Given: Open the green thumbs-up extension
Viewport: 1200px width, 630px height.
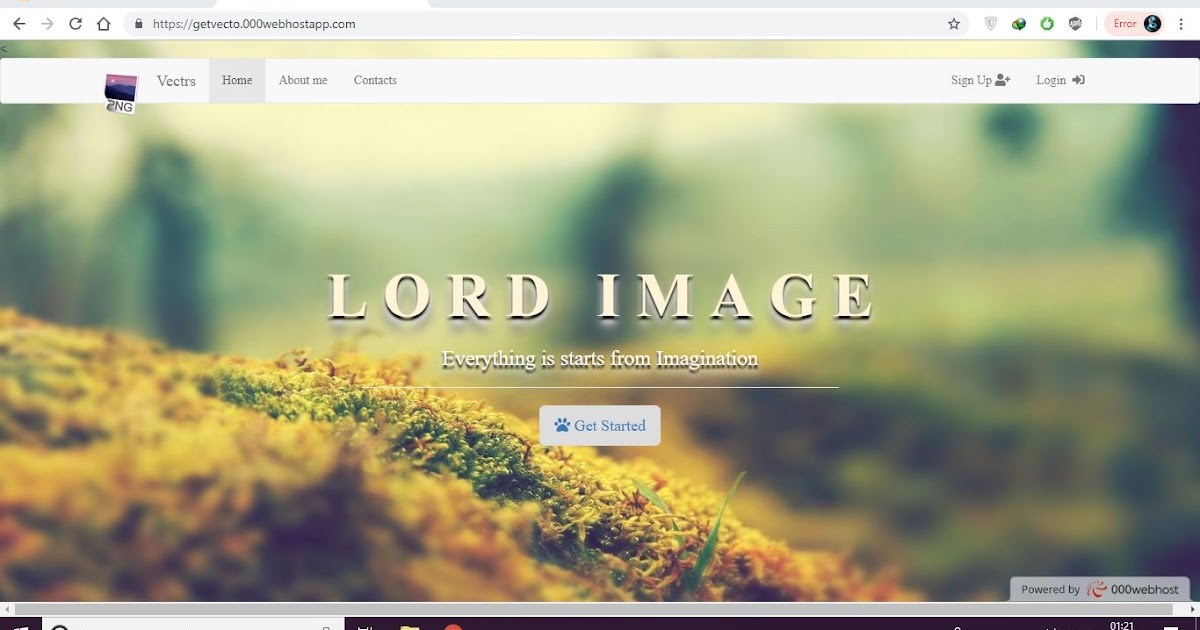Looking at the screenshot, I should click(x=1047, y=23).
